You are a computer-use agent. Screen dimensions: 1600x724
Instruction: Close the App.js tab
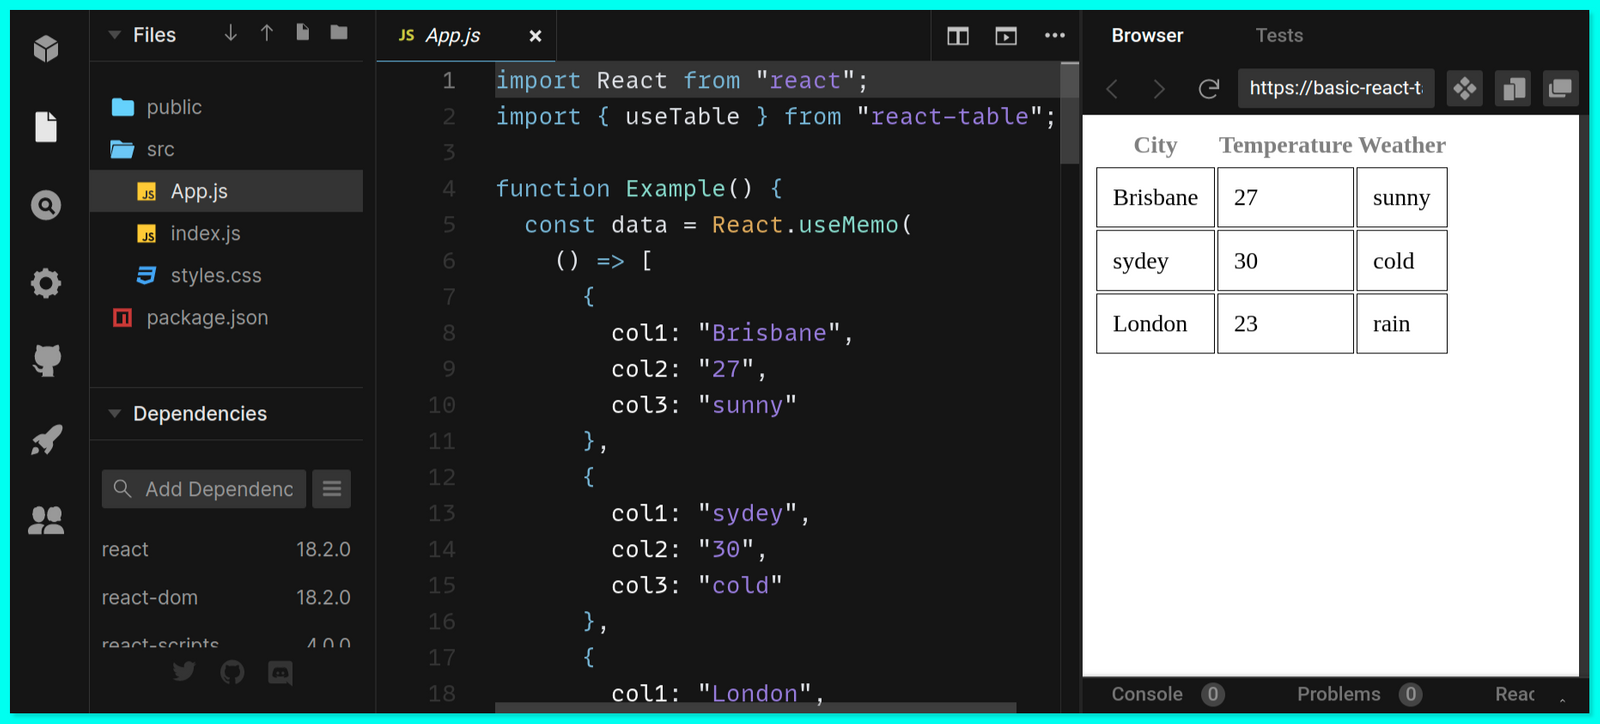(535, 36)
